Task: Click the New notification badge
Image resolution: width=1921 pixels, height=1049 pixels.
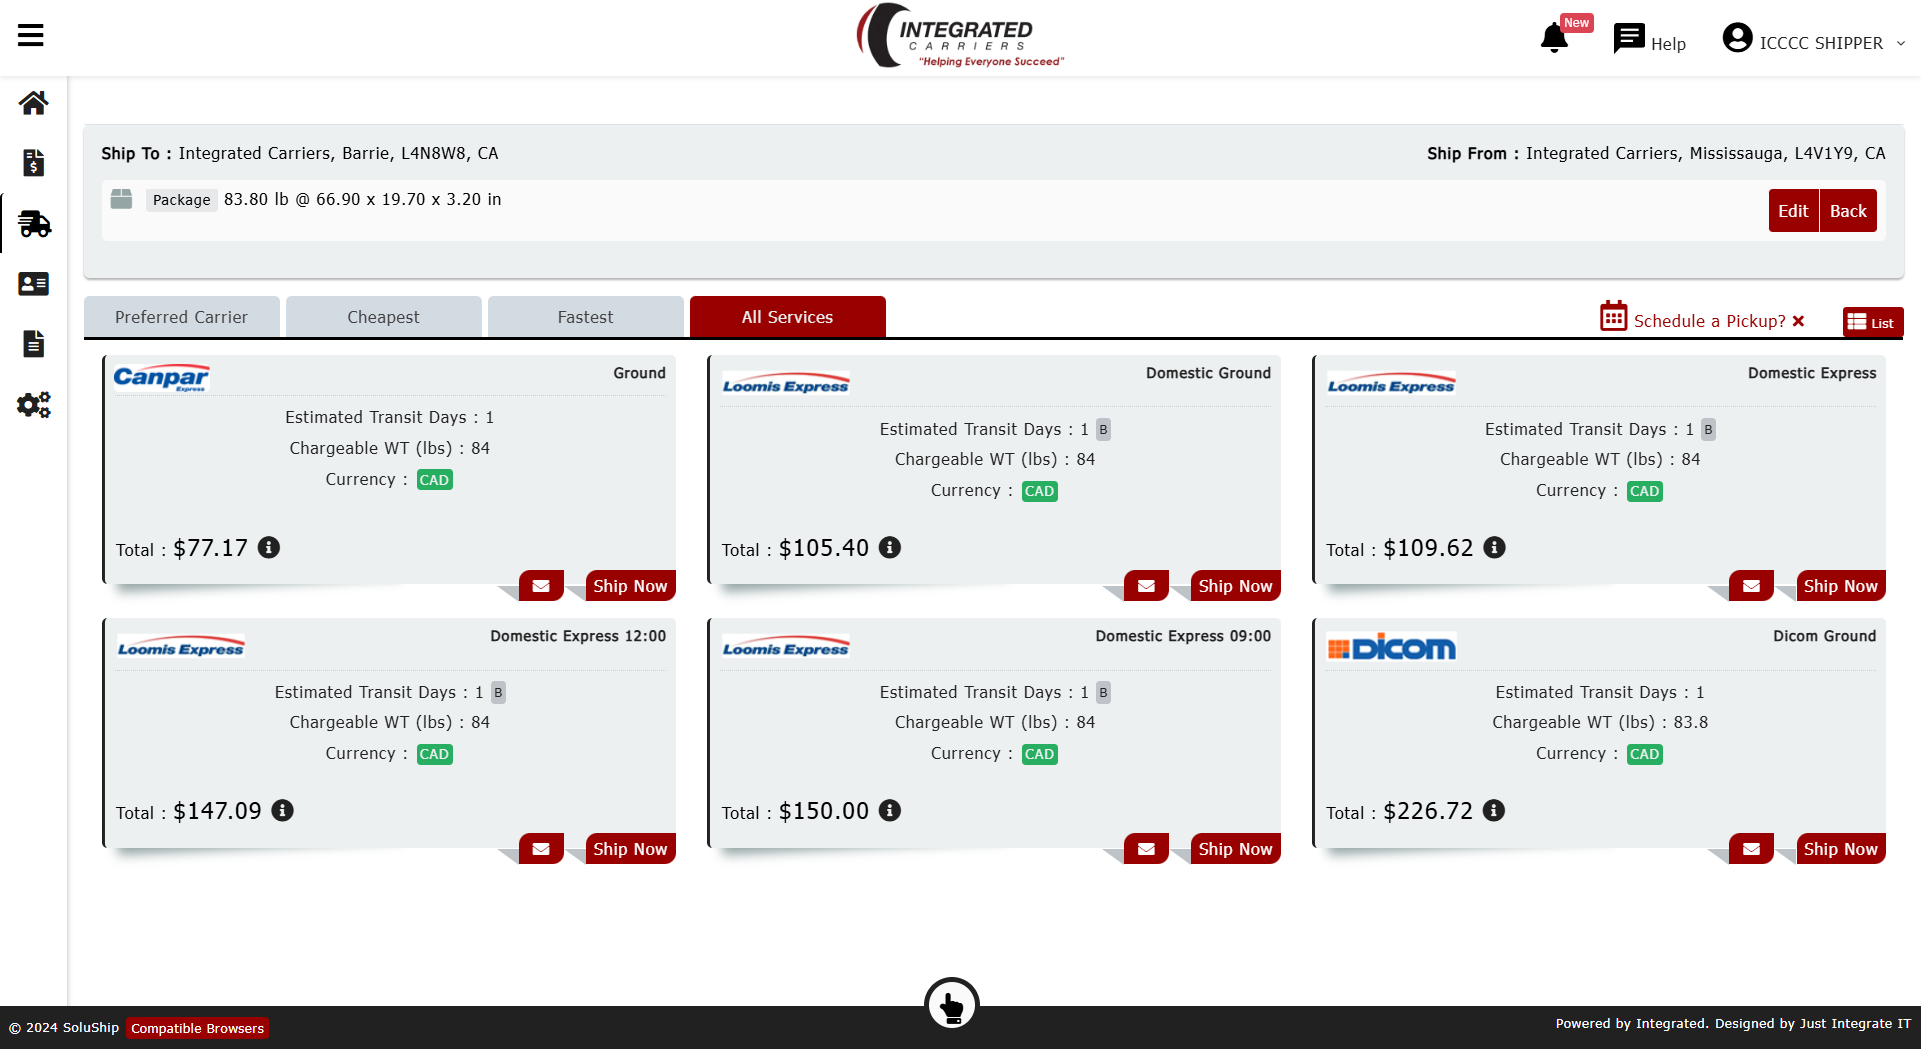Action: 1576,23
